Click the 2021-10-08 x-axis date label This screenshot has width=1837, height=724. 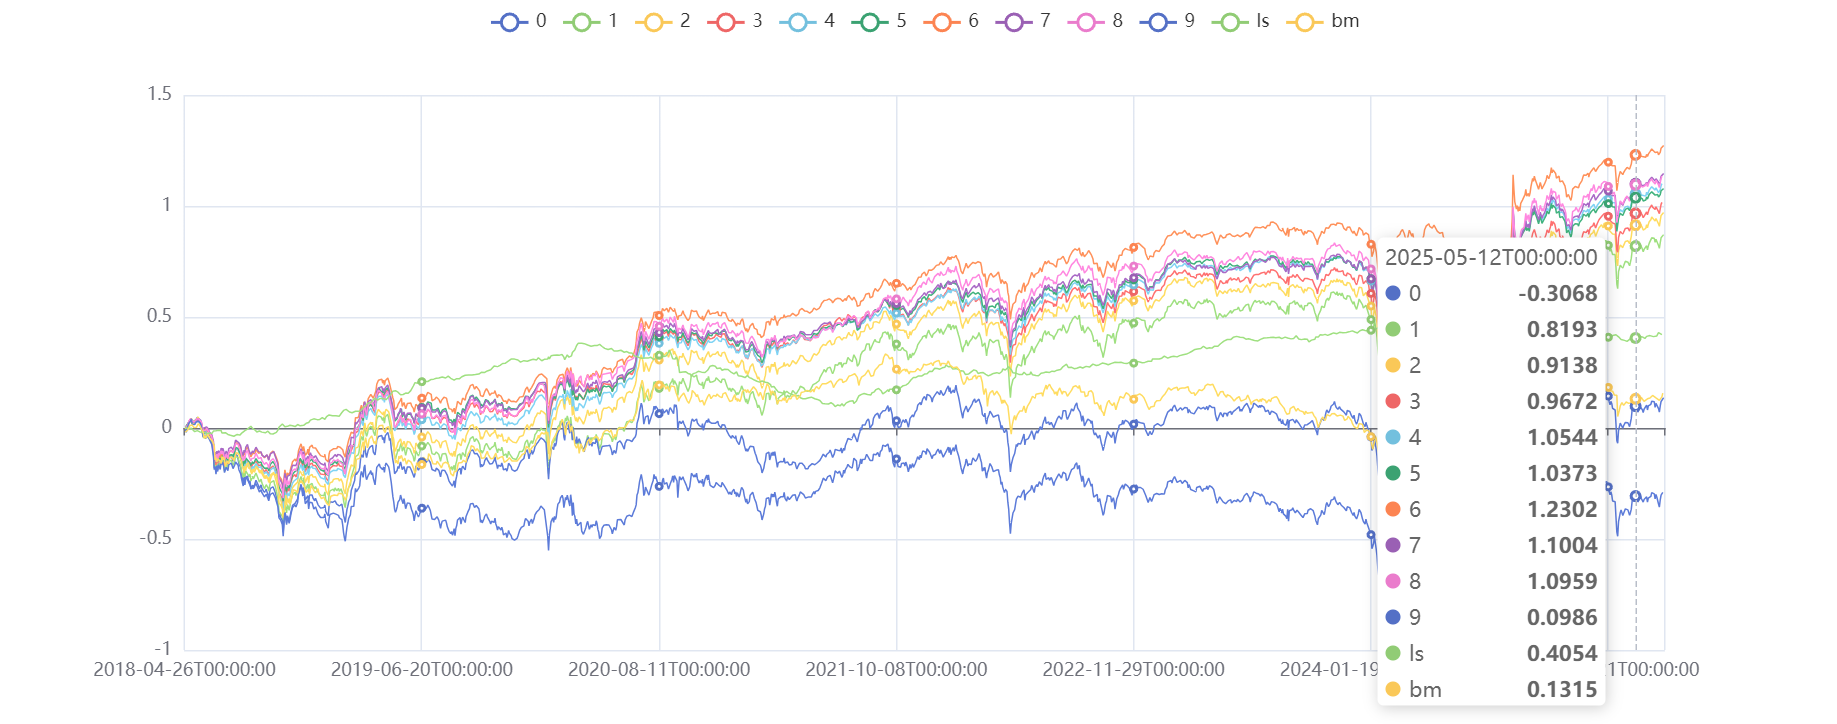896,670
